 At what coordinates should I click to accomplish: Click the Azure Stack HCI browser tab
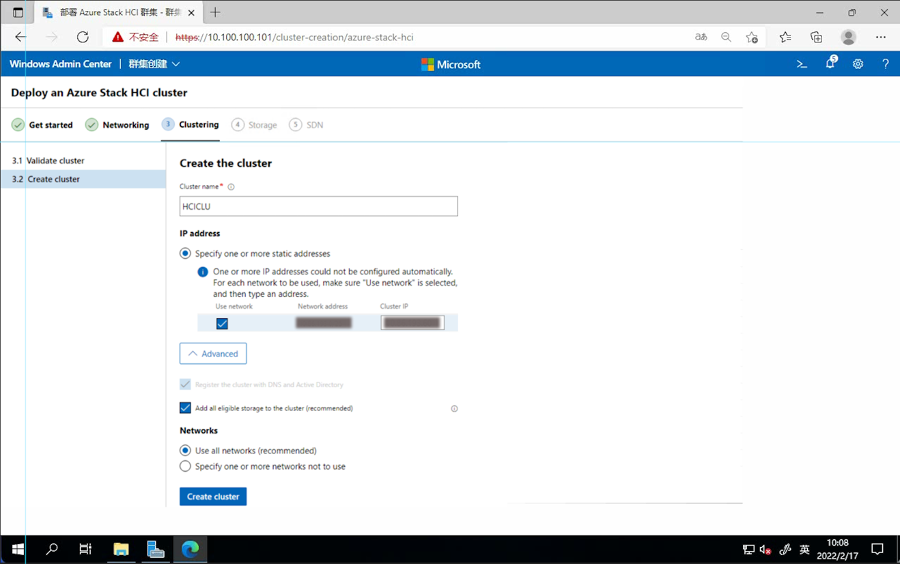tap(119, 12)
